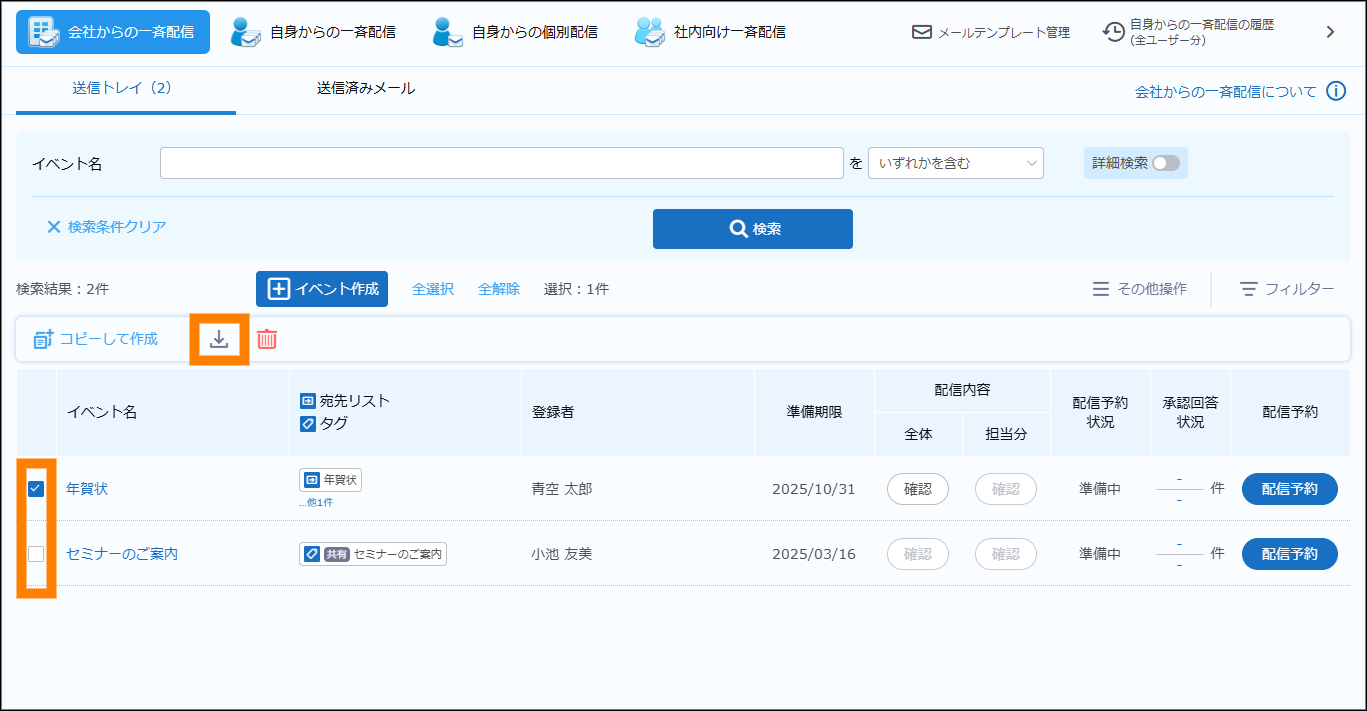Click the 検索 search button
1367x711 pixels.
point(752,229)
